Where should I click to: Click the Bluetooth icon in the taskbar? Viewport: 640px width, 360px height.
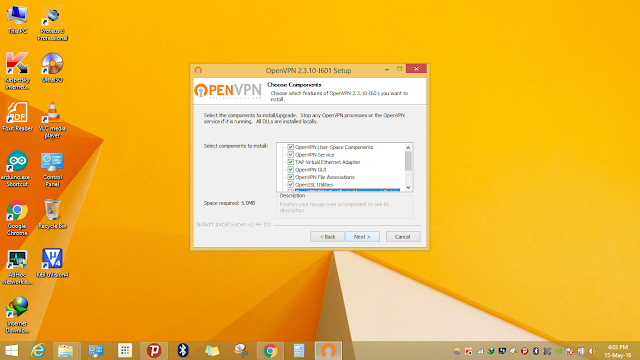[x=182, y=351]
